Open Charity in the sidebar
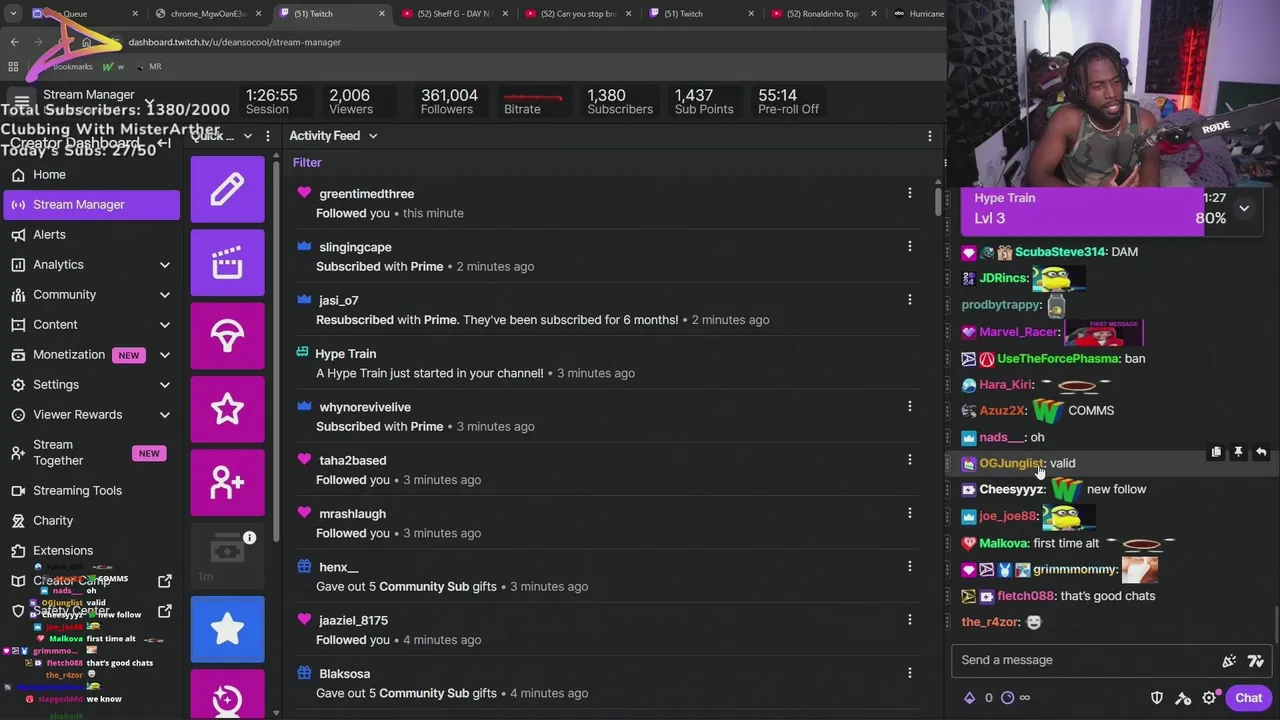Image resolution: width=1280 pixels, height=720 pixels. [92, 520]
